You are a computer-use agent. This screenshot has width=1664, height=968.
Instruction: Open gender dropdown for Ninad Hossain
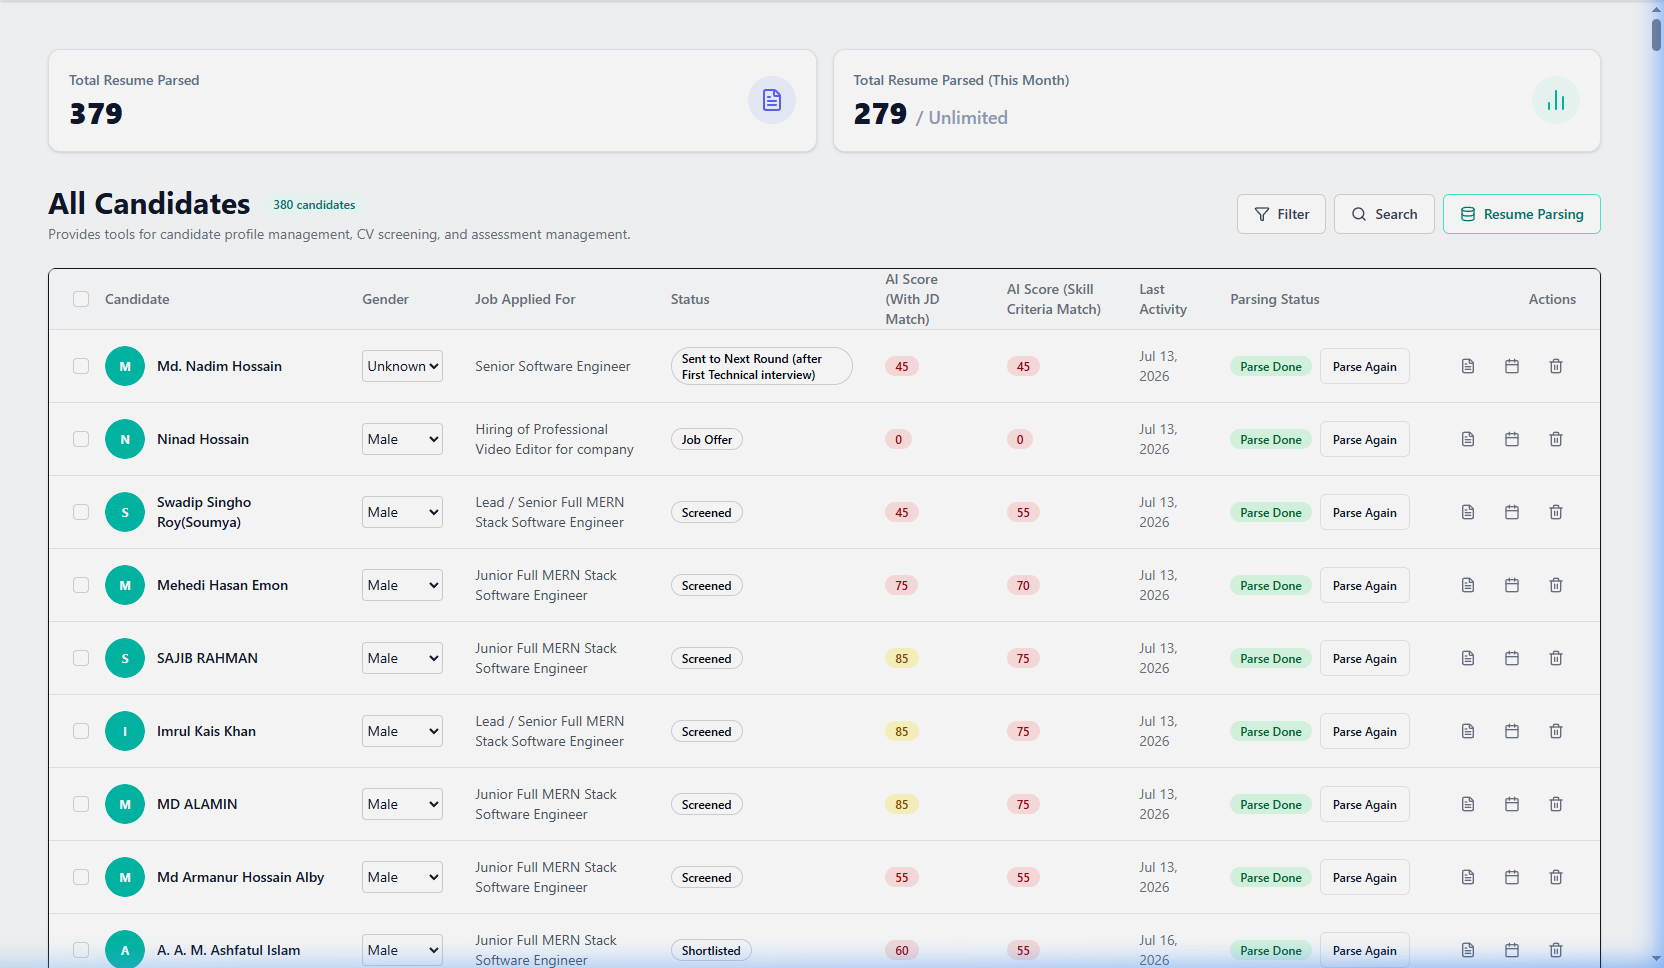tap(402, 439)
